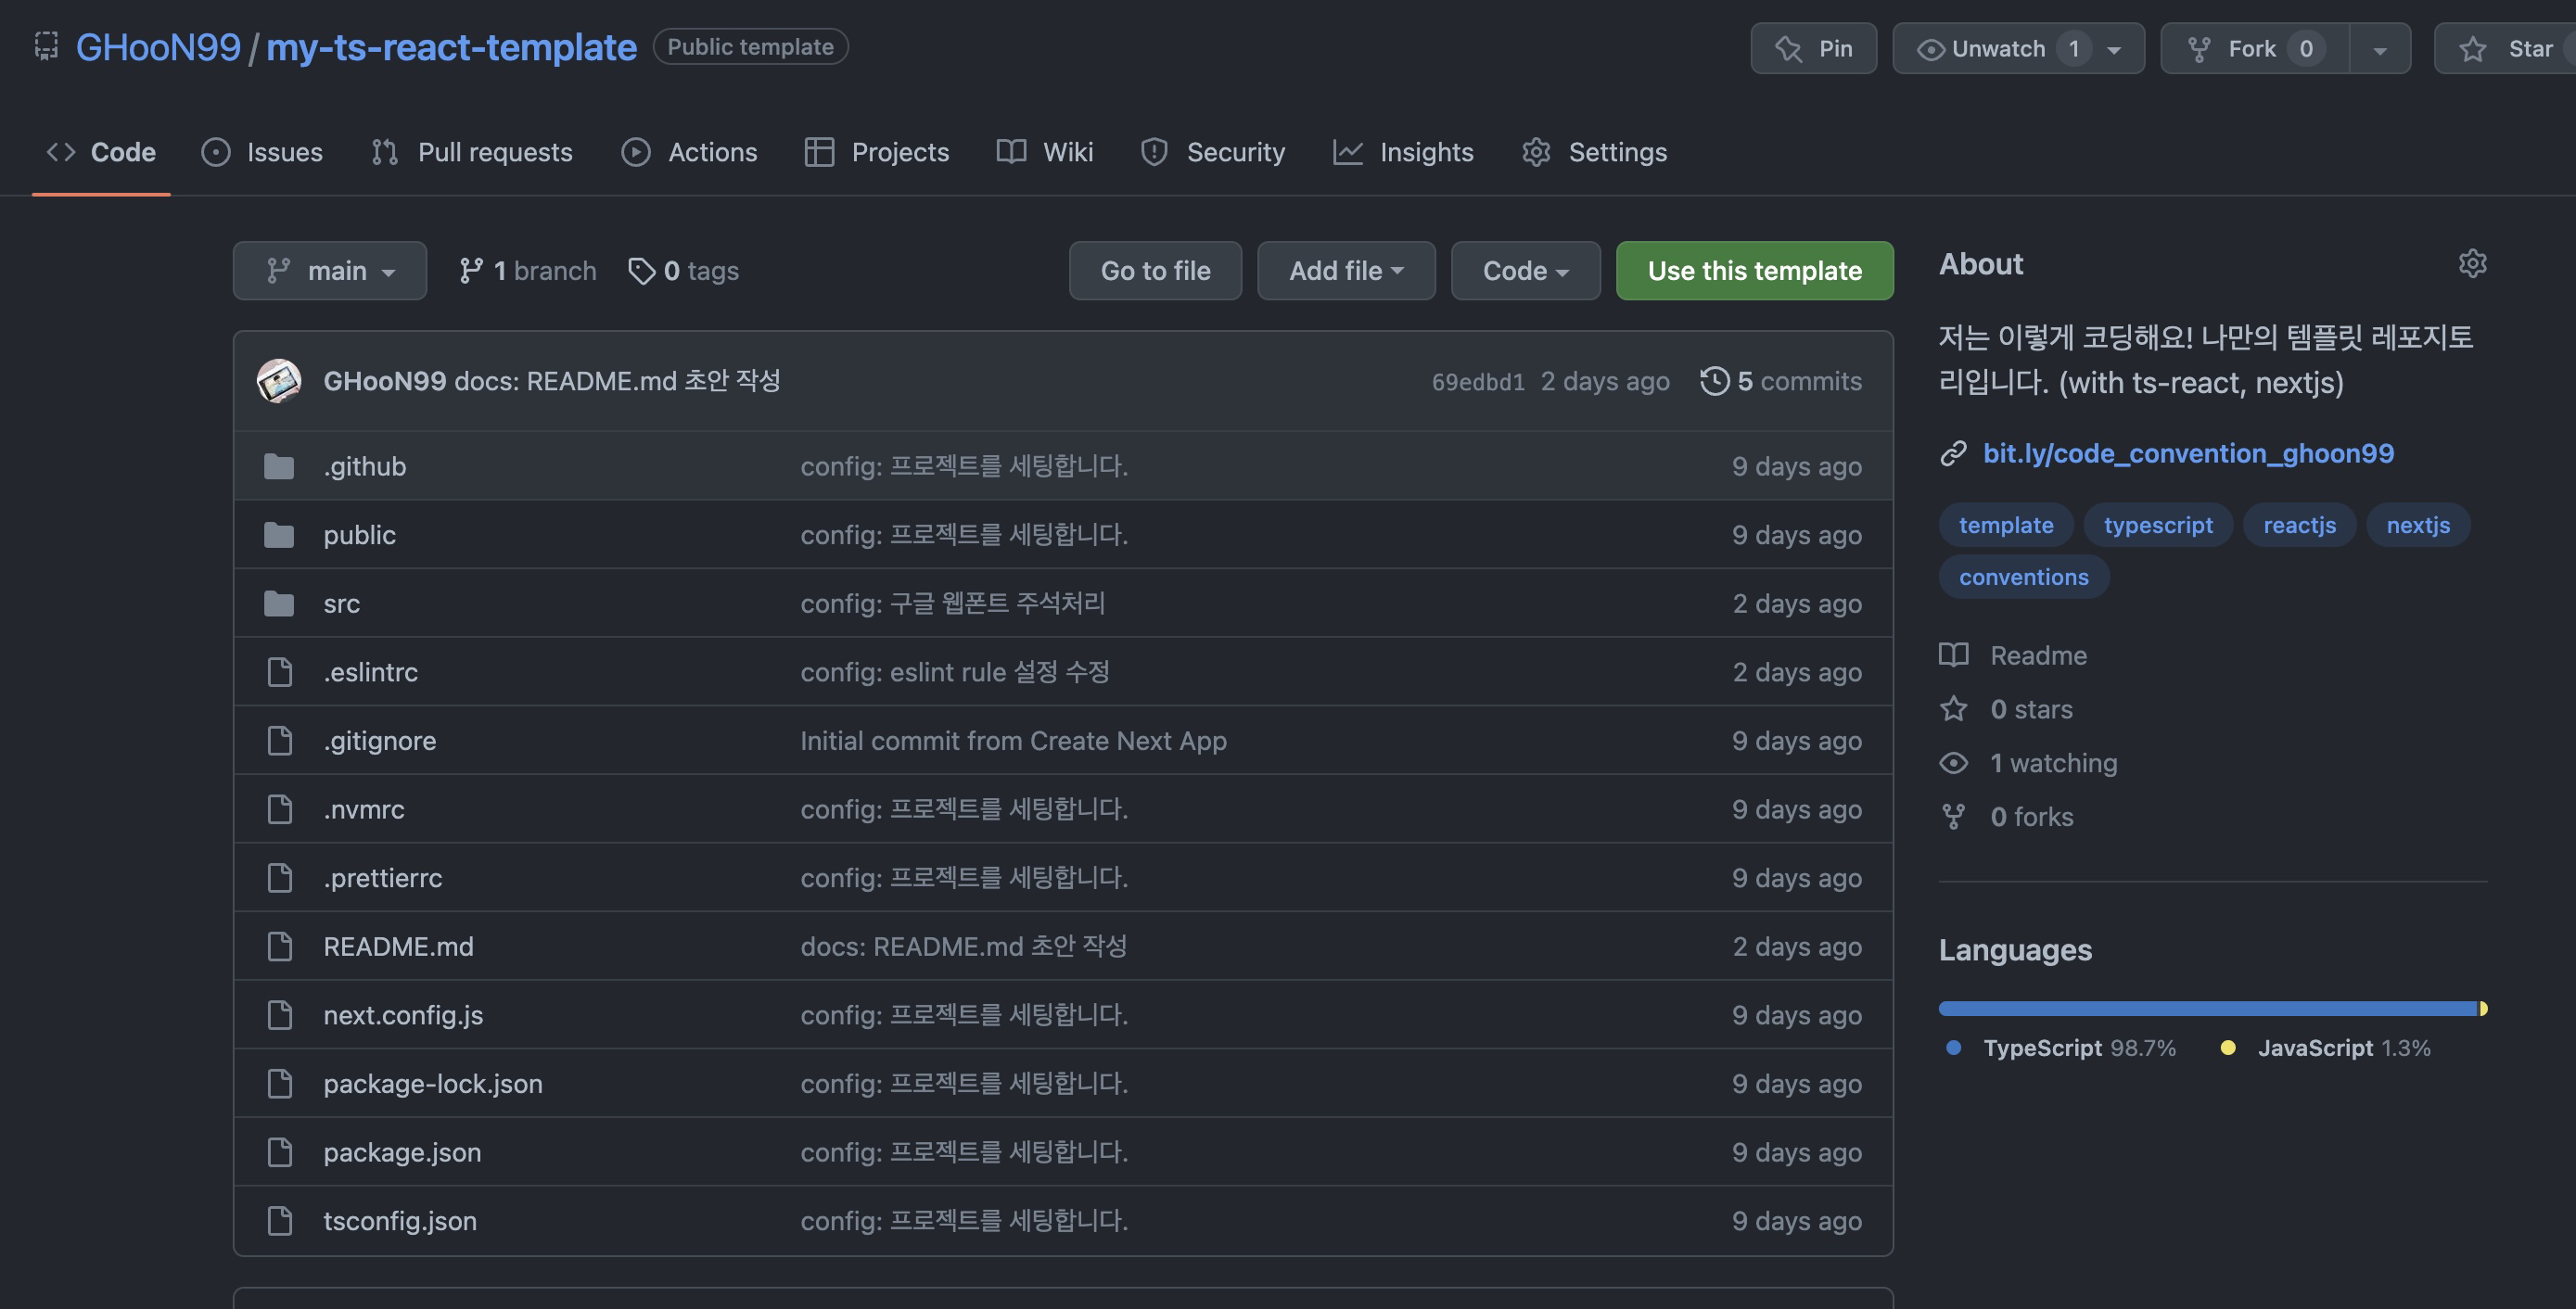
Task: Toggle Star for this repository
Action: pos(2510,49)
